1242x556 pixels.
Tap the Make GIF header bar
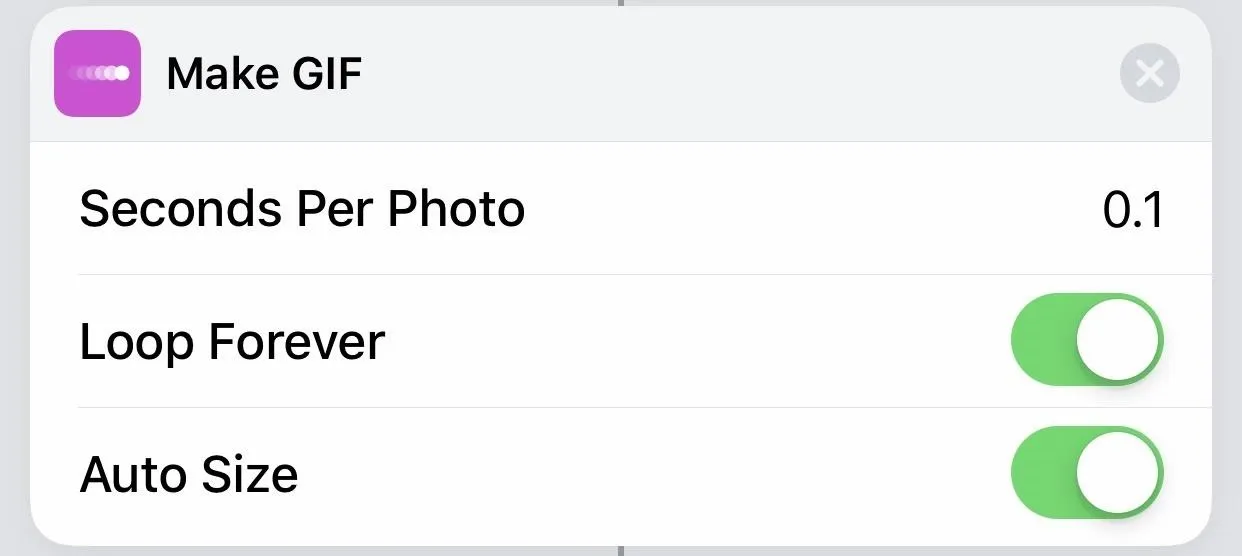point(620,75)
